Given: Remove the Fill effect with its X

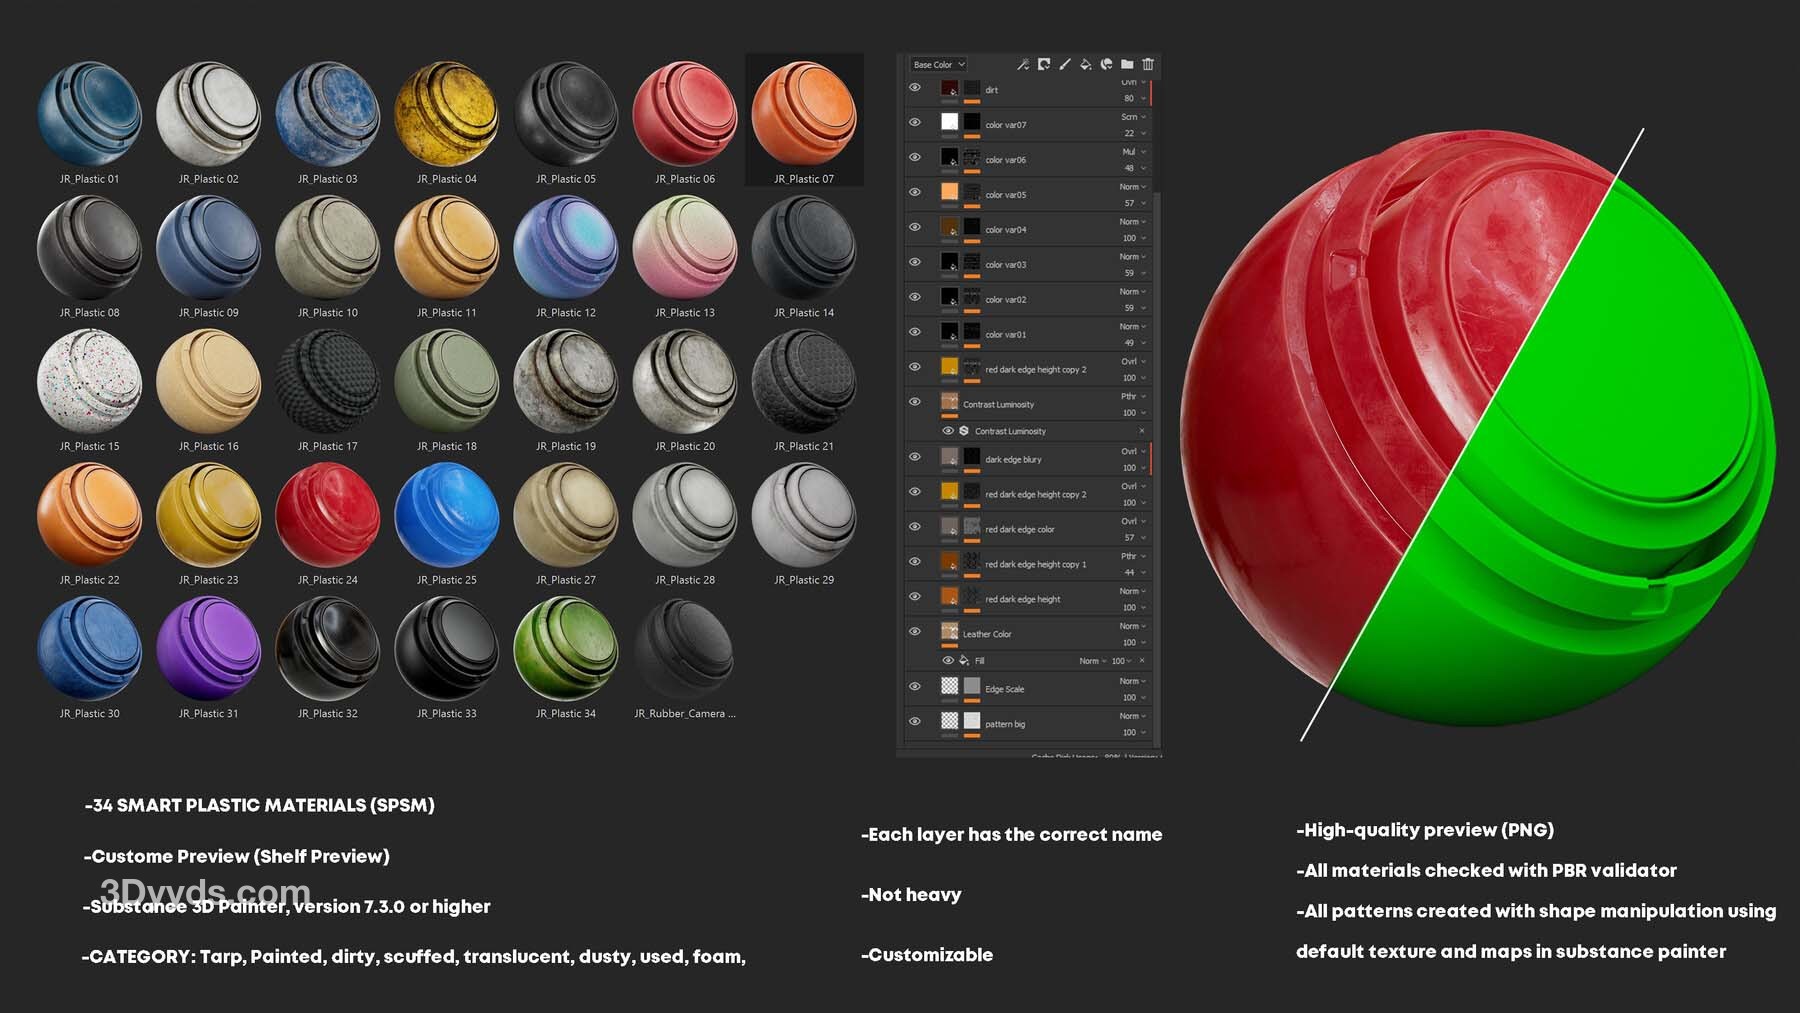Looking at the screenshot, I should (1142, 661).
